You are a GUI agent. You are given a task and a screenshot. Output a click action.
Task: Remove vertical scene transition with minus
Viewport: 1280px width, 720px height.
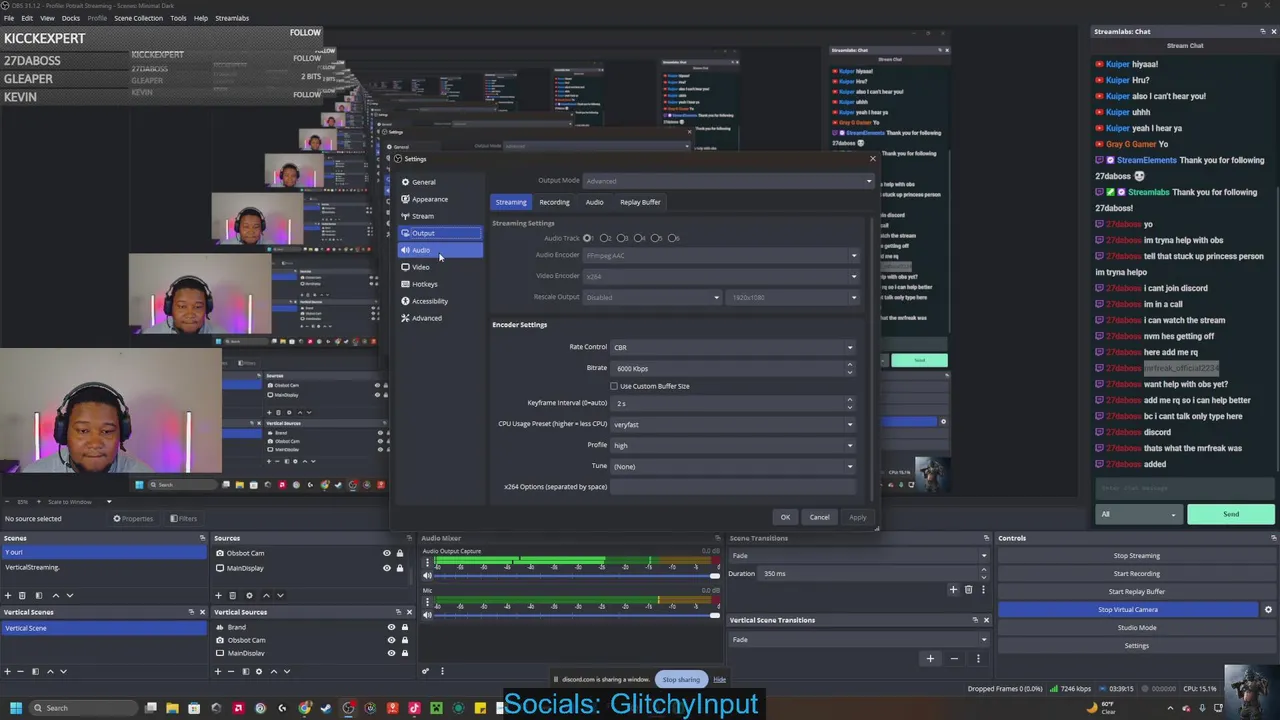click(x=954, y=658)
